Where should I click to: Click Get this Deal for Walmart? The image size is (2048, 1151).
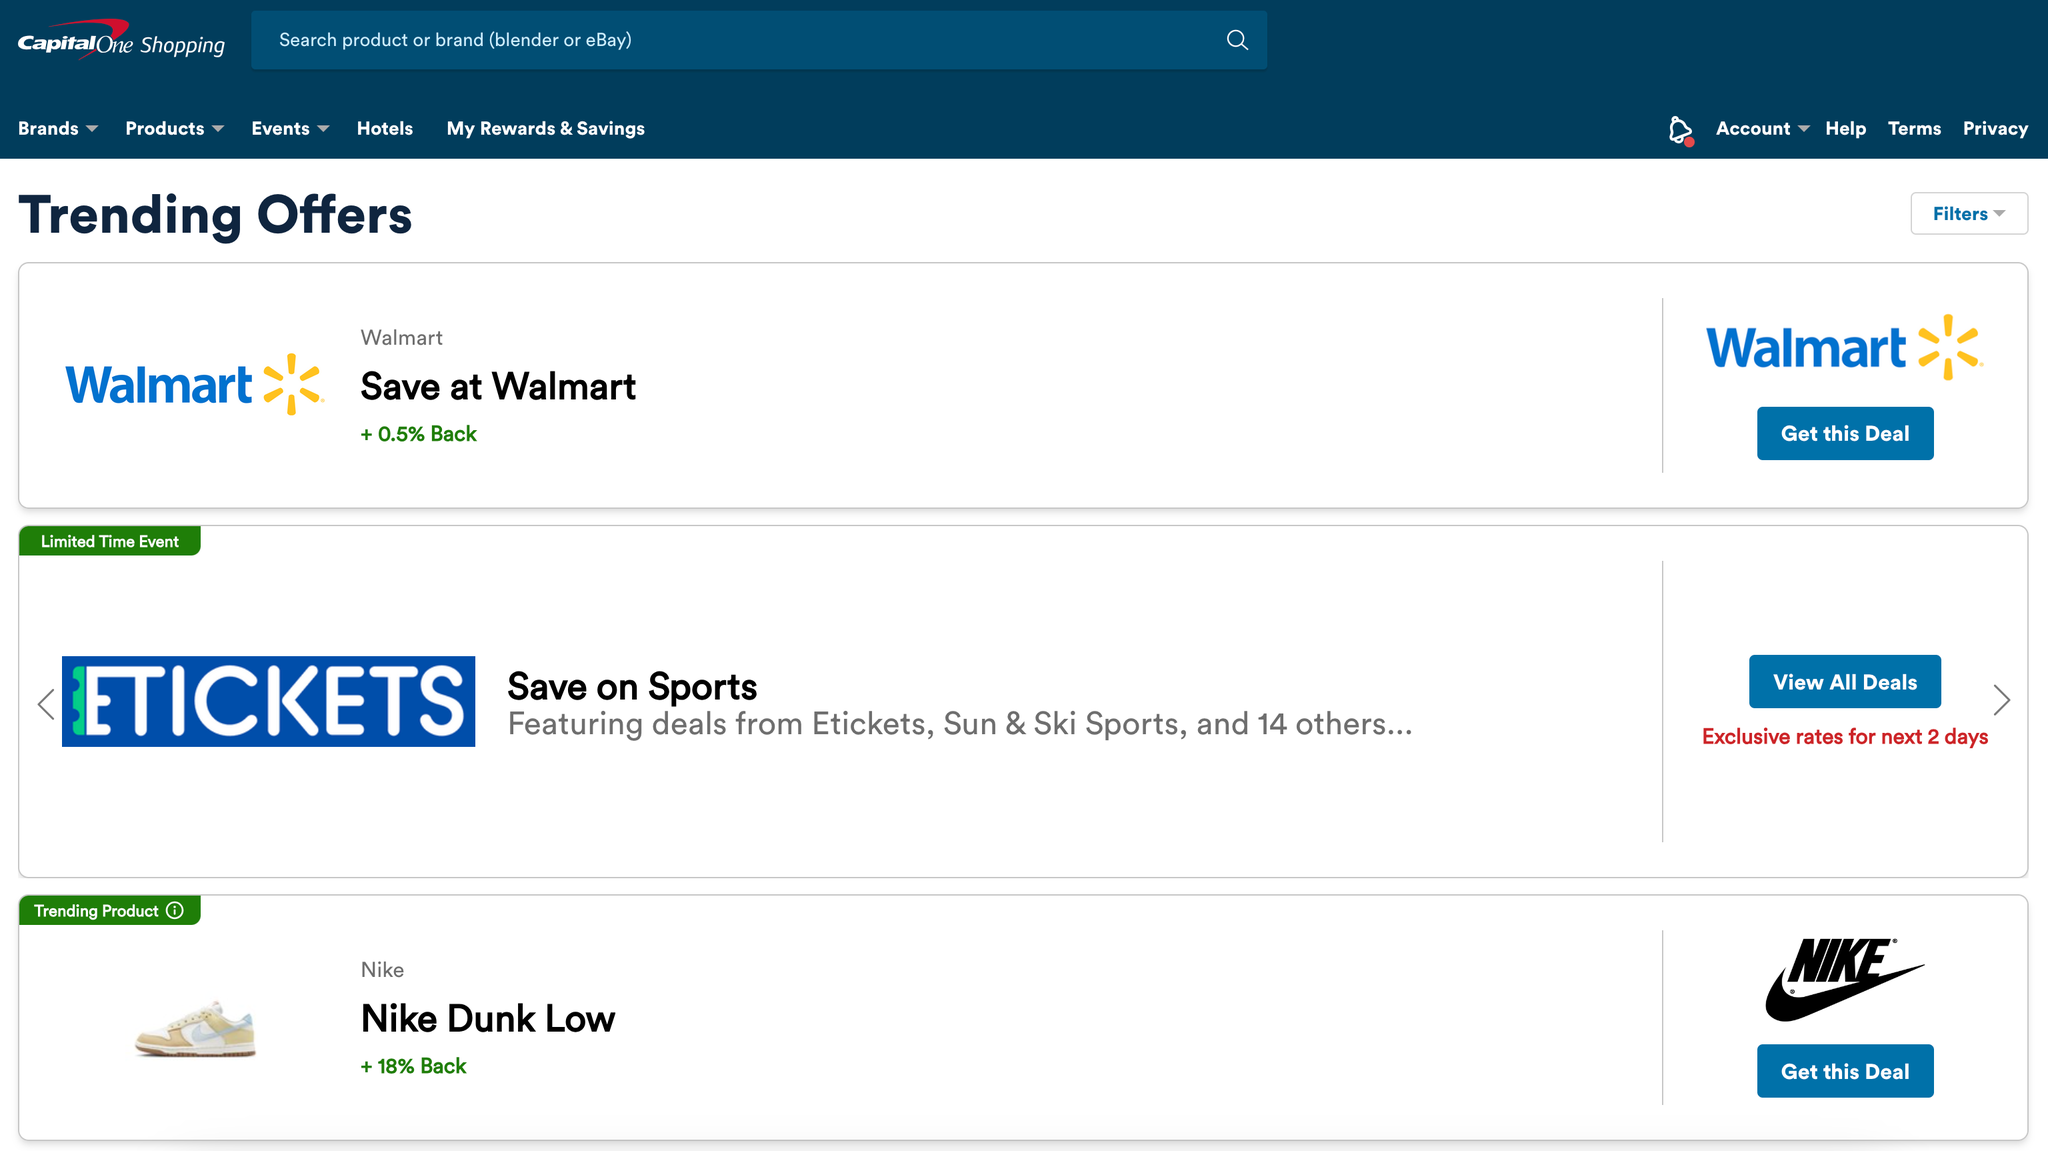(1845, 433)
